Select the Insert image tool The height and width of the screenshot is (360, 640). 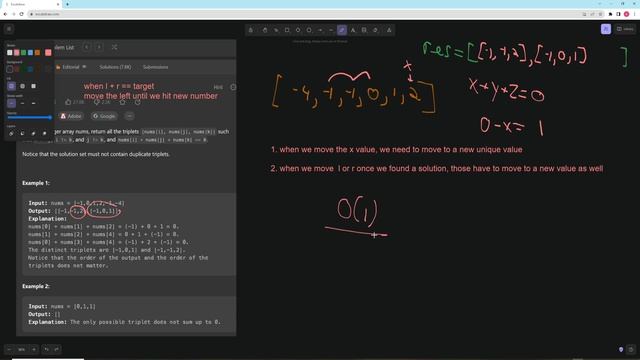point(364,30)
